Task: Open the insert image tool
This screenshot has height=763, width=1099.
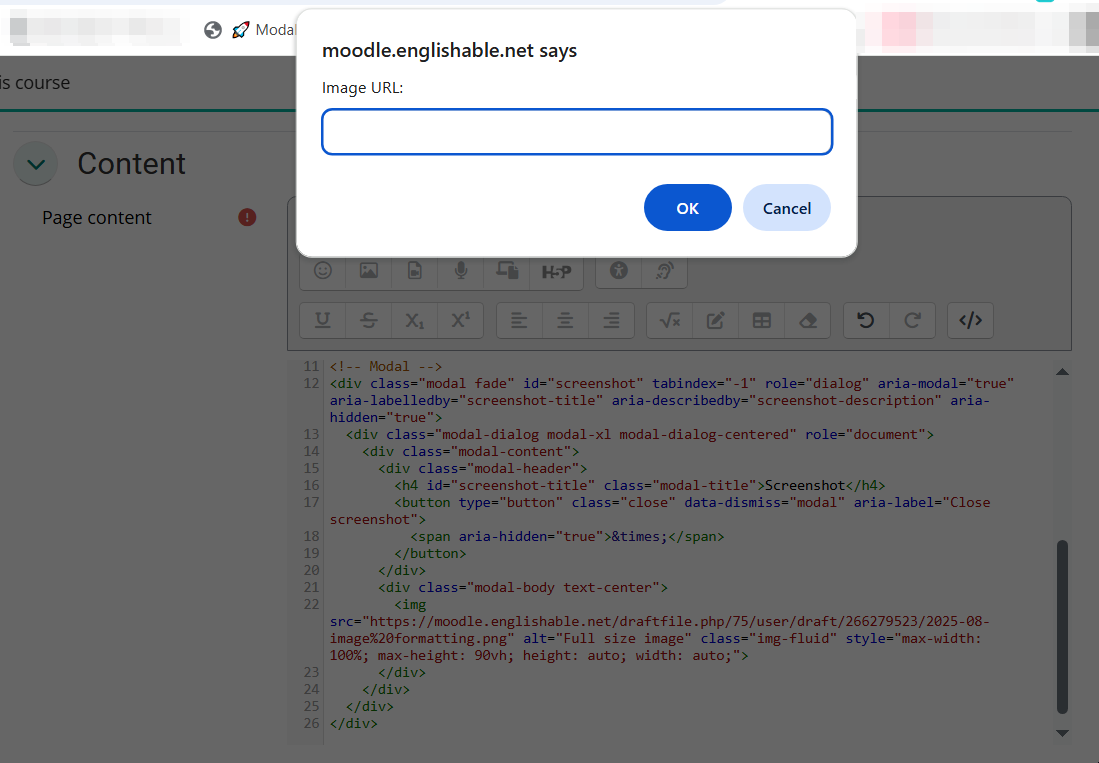Action: point(368,270)
